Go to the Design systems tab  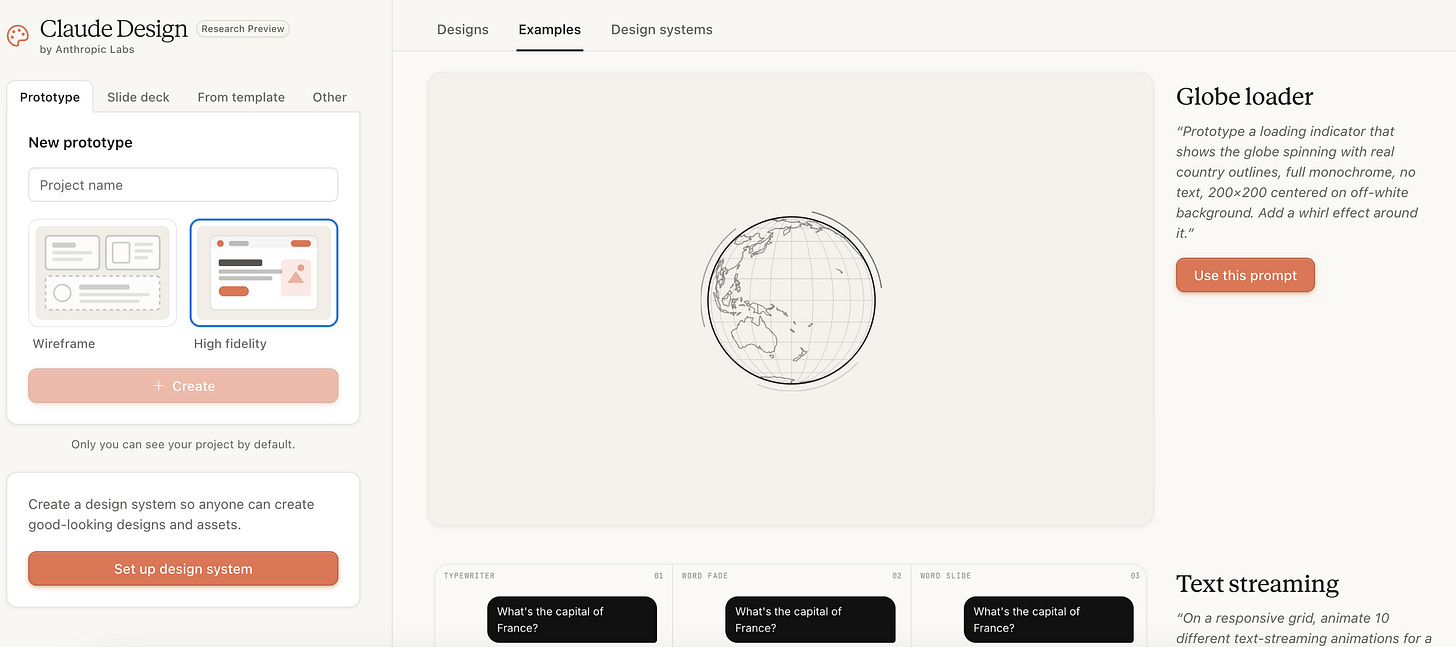662,30
